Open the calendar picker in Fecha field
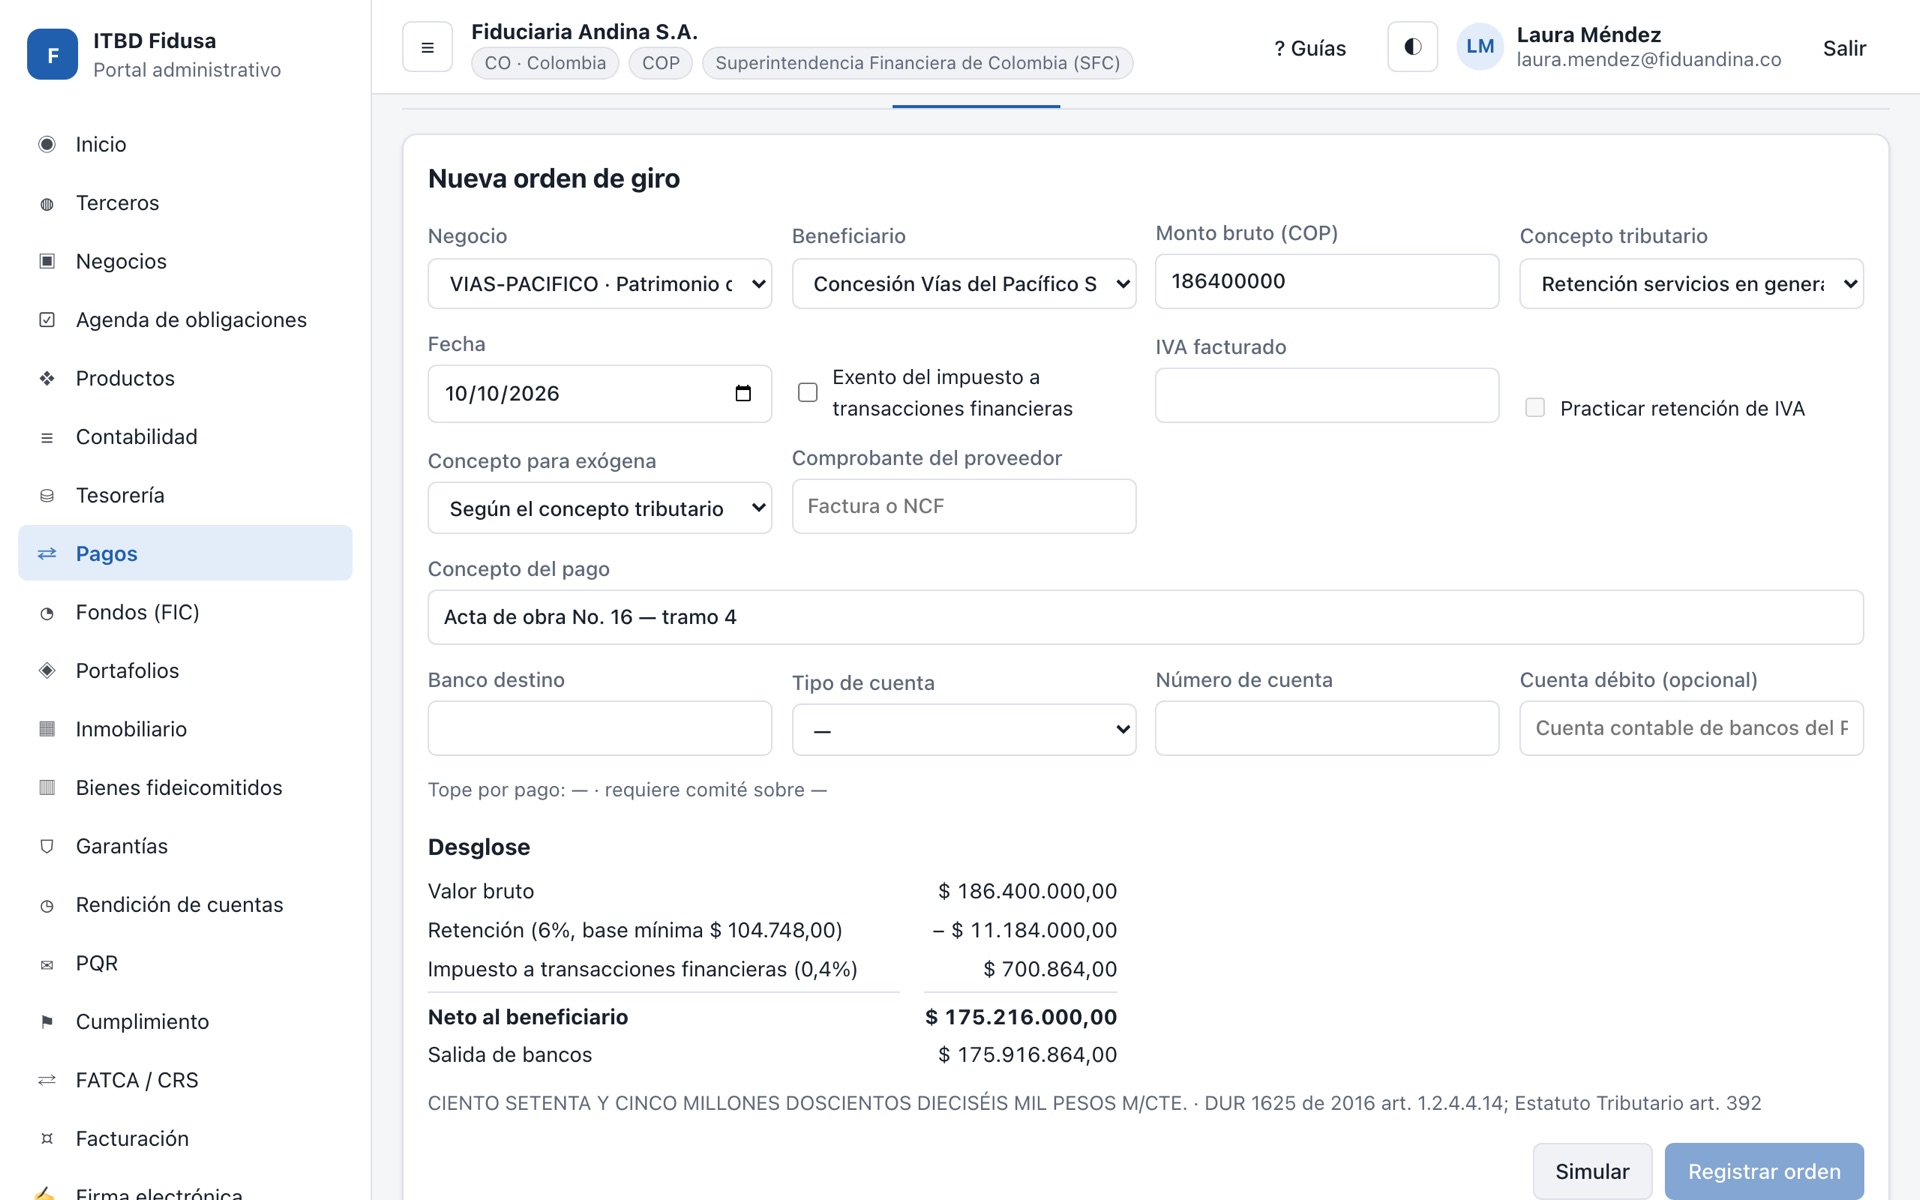Screen dimensions: 1920x1200 (x=743, y=393)
